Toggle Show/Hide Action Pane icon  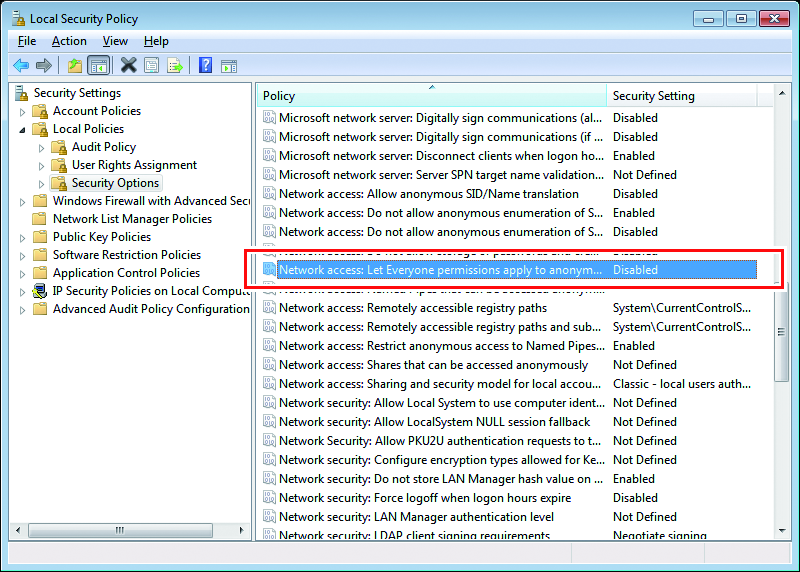228,66
